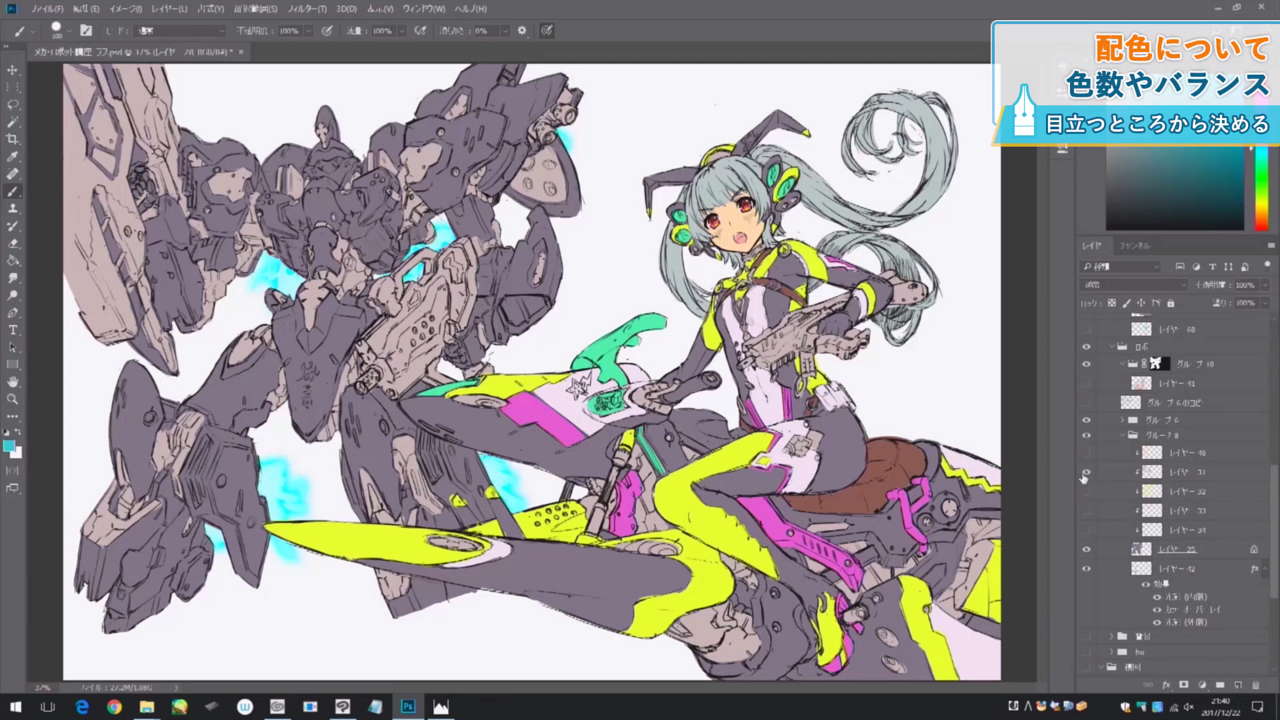Collapse the Group 8 folder
This screenshot has height=720, width=1280.
click(1122, 436)
